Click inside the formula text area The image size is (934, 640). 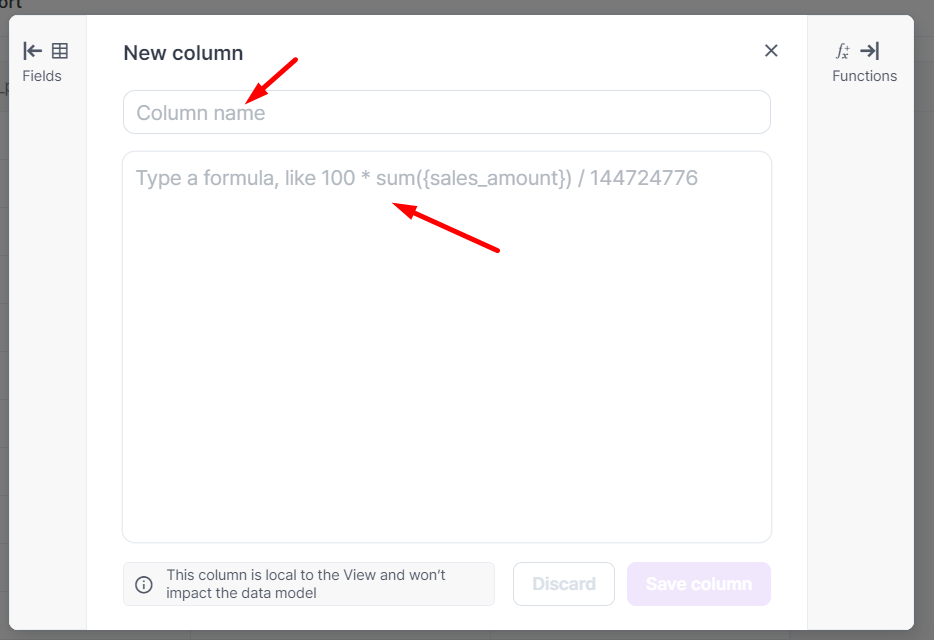pyautogui.click(x=447, y=300)
